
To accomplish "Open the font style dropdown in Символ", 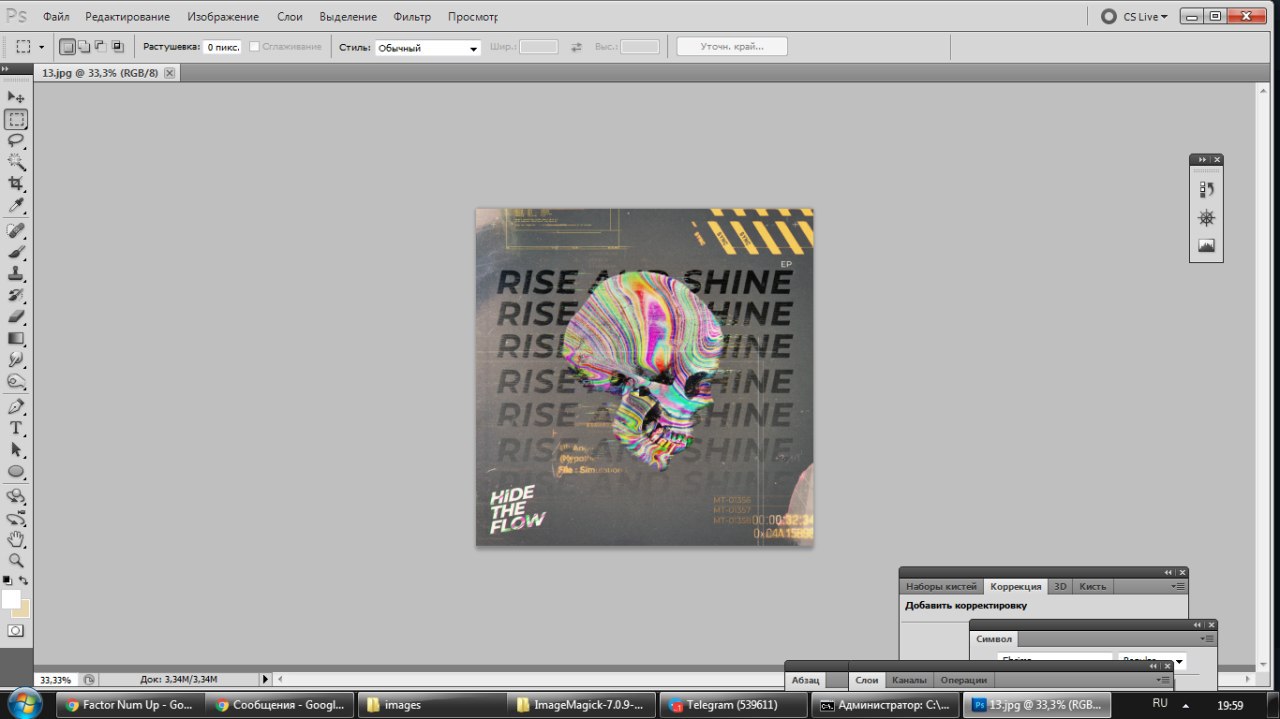I will click(x=1180, y=661).
